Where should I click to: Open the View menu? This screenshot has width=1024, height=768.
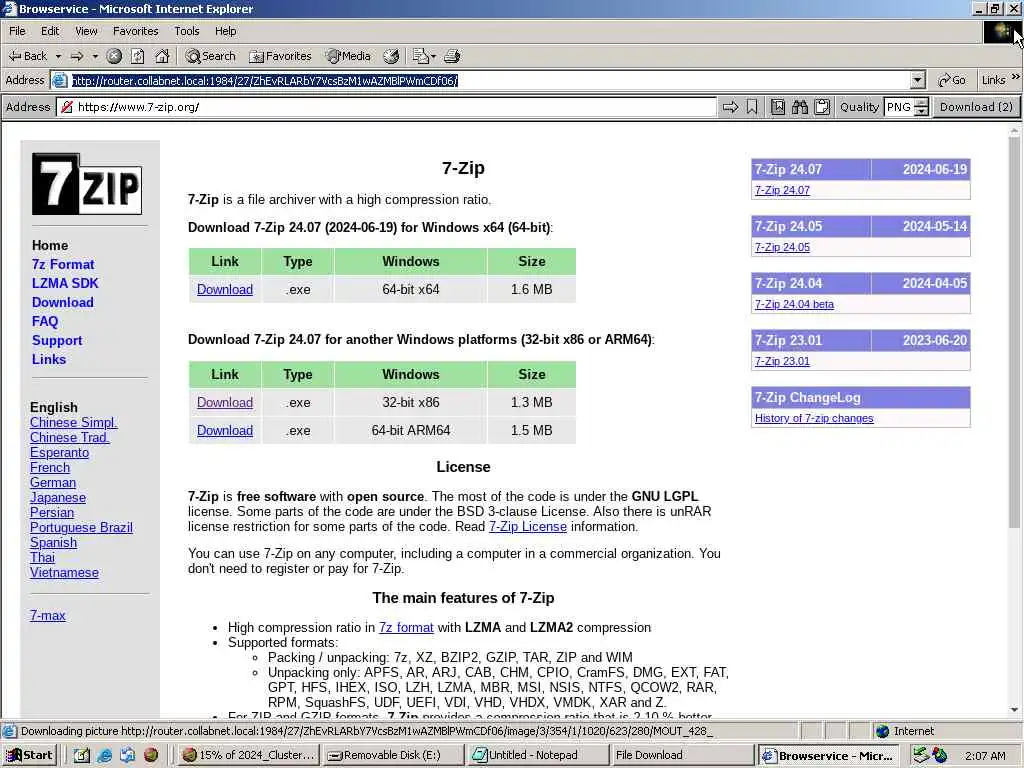click(86, 31)
